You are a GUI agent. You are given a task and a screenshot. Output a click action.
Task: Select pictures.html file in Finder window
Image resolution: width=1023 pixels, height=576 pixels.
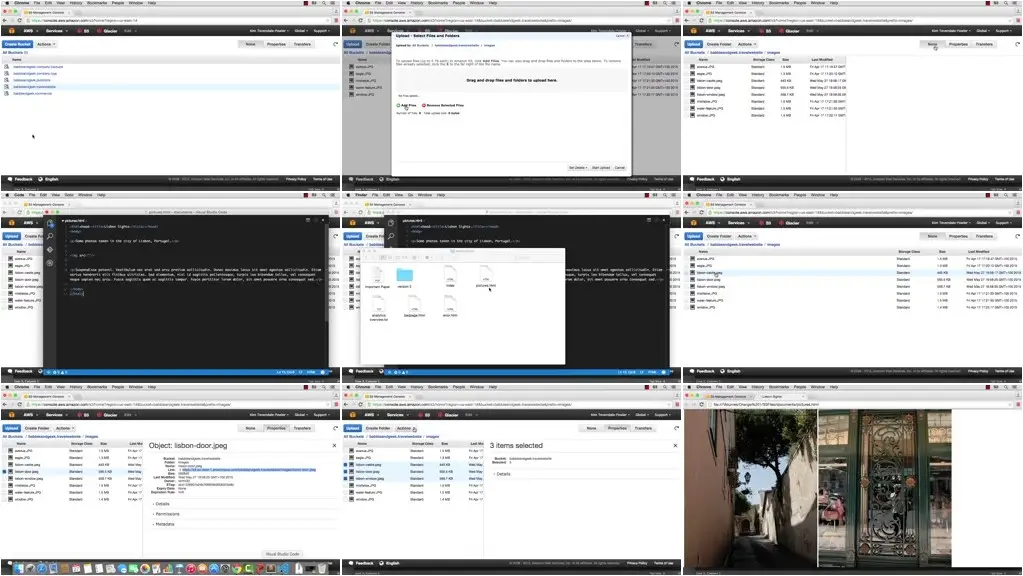point(485,277)
